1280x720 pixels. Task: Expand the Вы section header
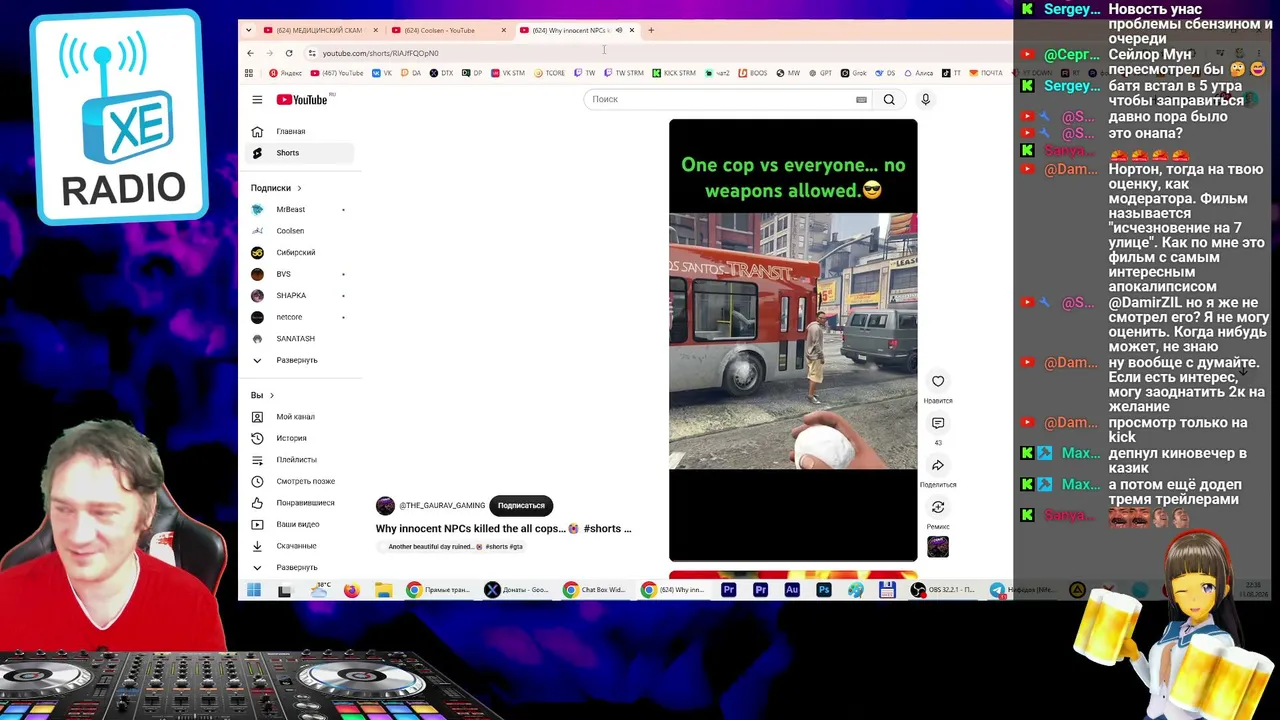pyautogui.click(x=262, y=395)
